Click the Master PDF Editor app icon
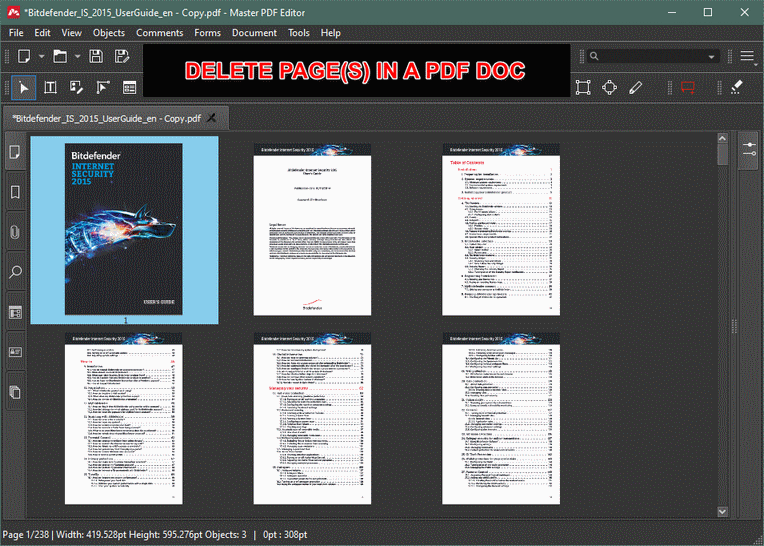The image size is (764, 546). coord(13,12)
